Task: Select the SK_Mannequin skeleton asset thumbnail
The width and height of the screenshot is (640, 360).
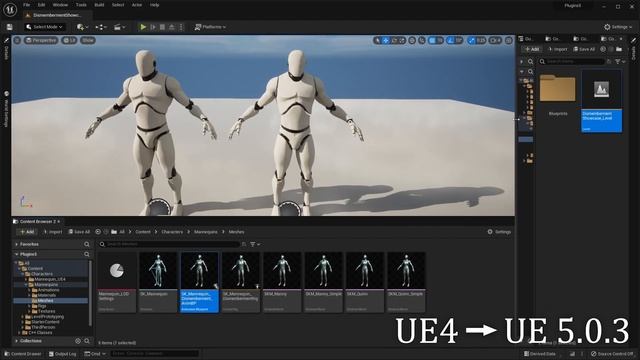Action: pos(158,282)
